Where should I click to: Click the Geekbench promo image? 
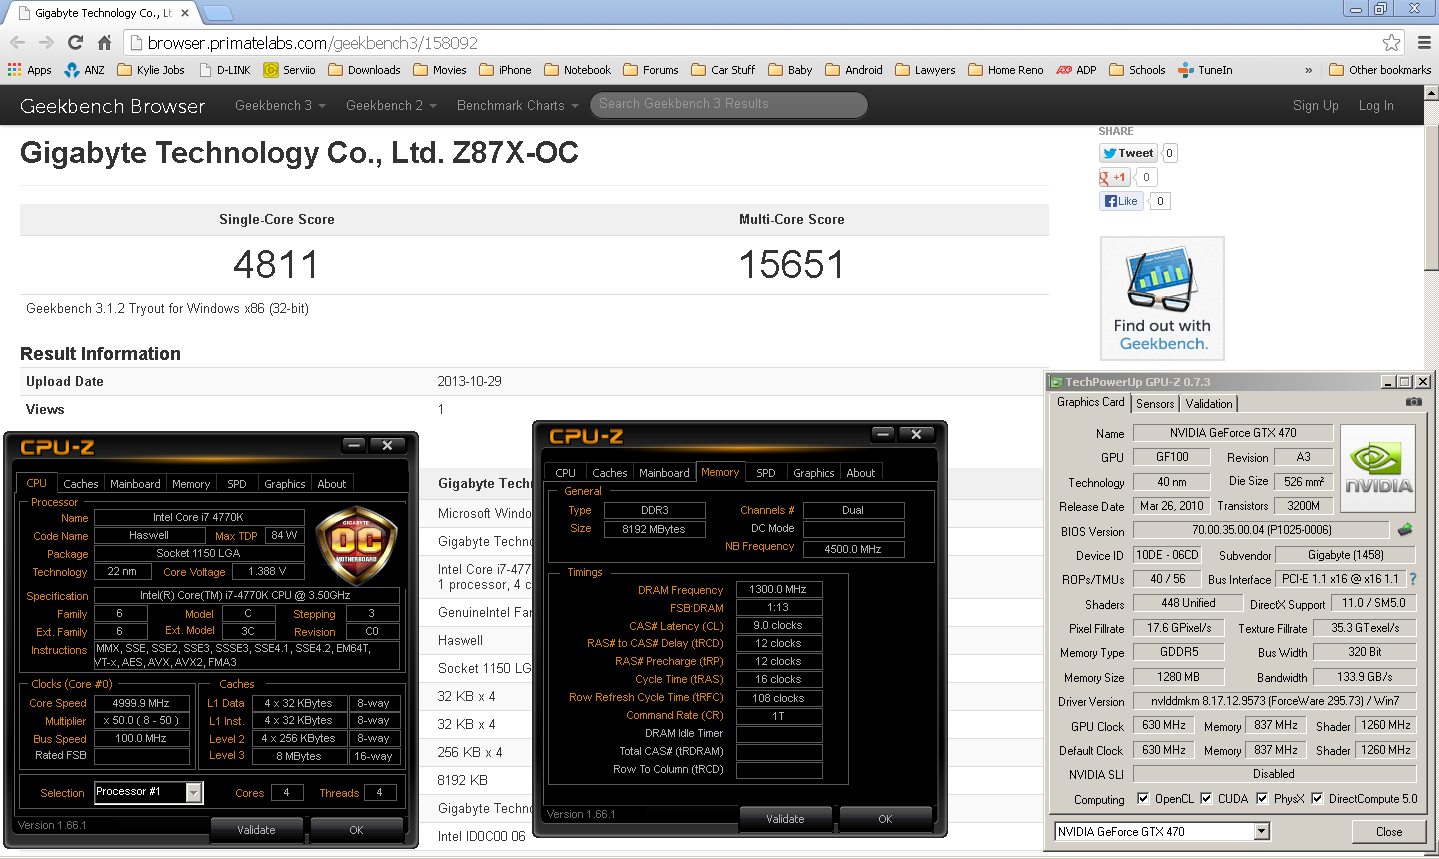coord(1162,298)
